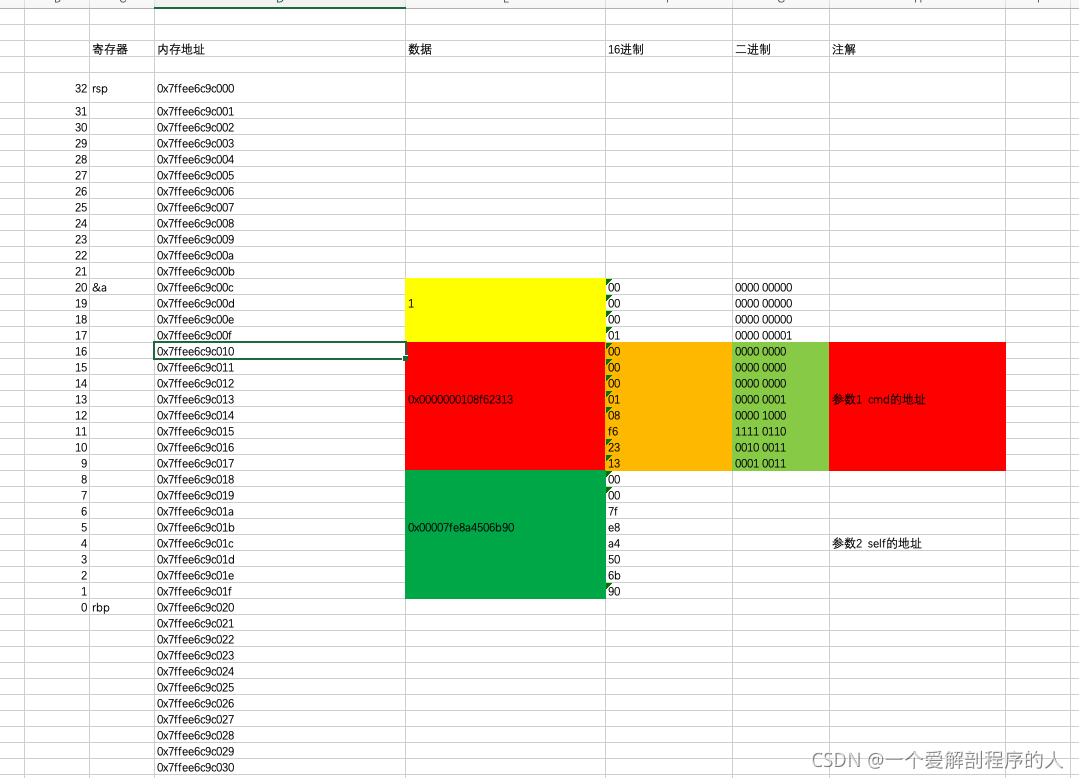Click the binary cell '0001 0011'
The width and height of the screenshot is (1079, 778).
coord(781,463)
